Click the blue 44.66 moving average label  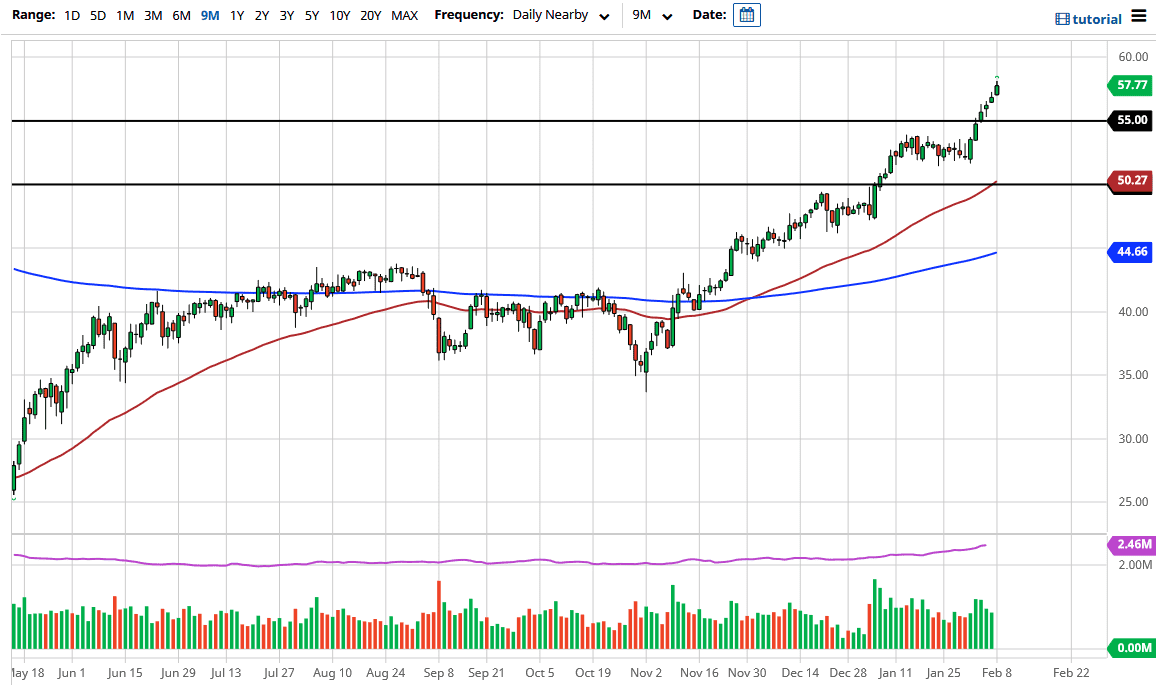tap(1131, 253)
